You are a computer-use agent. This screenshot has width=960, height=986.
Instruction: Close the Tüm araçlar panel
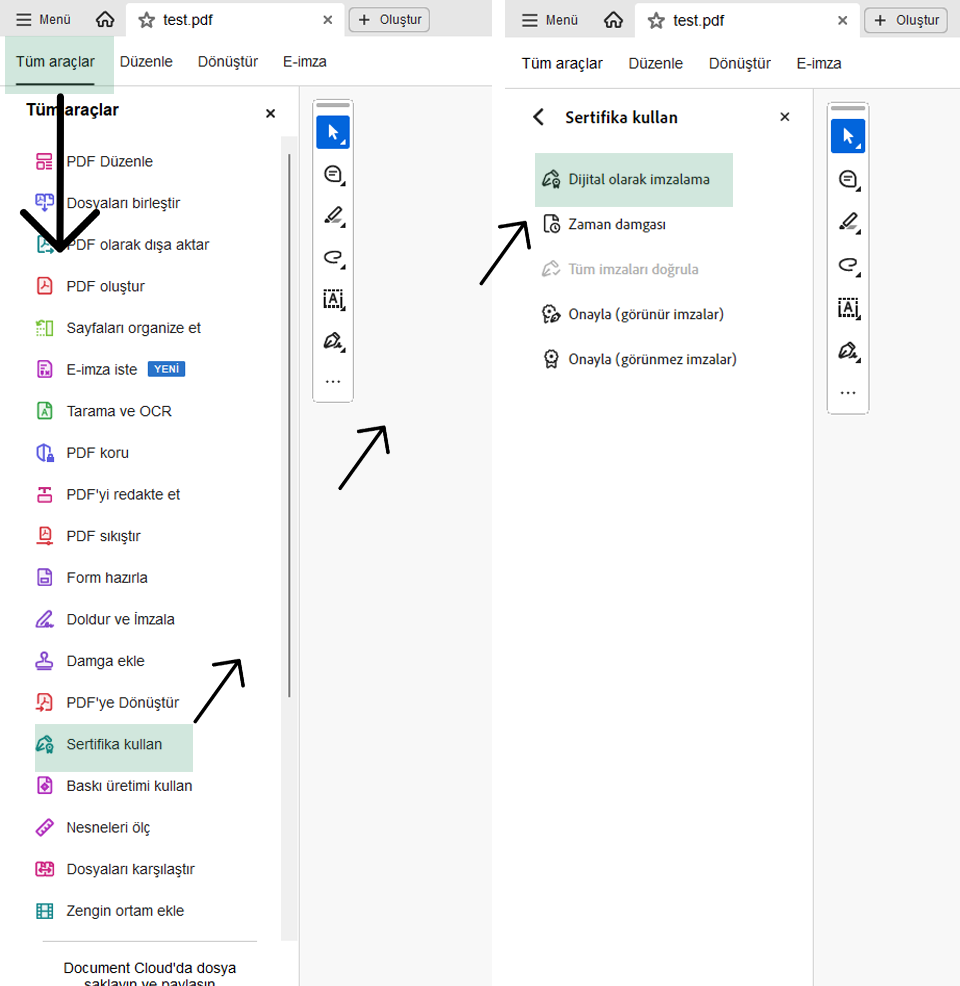click(270, 114)
